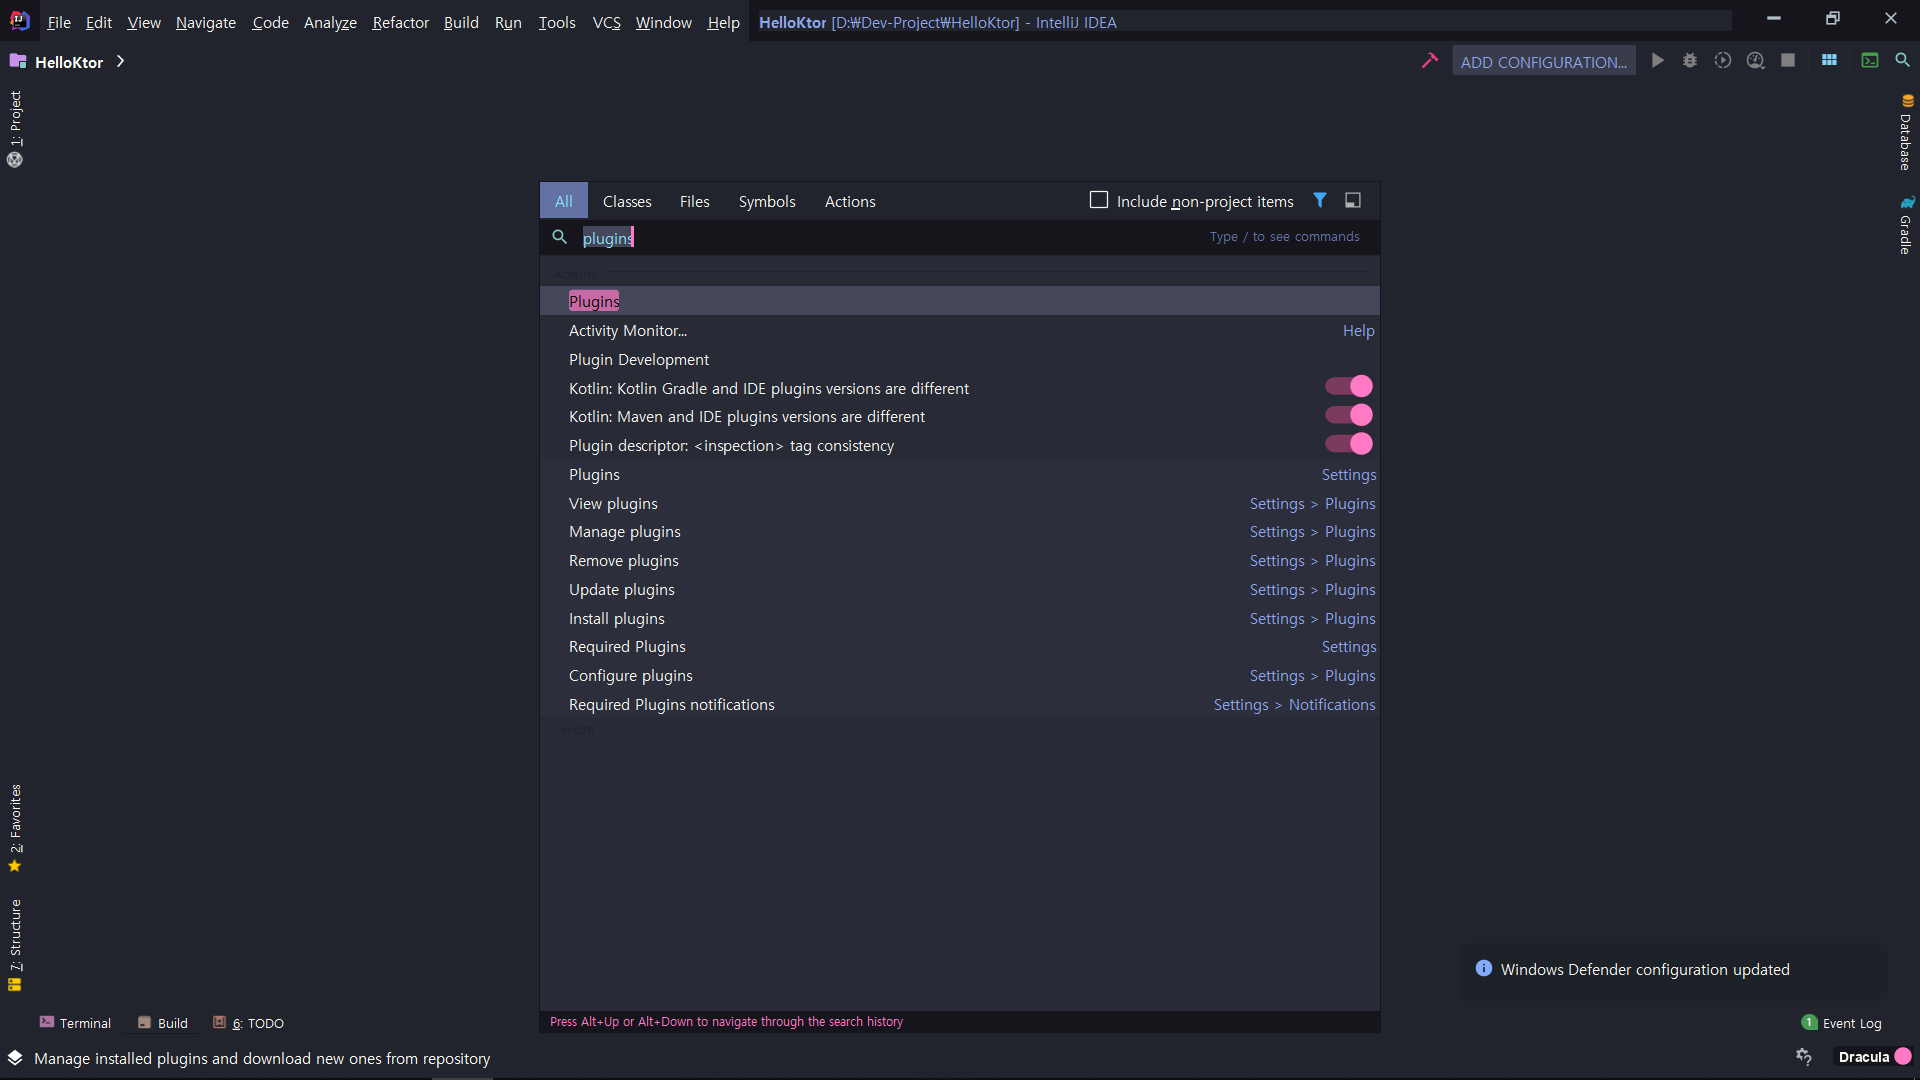Toggle Kotlin Maven and IDE plugins inspection
Screen dimensions: 1920x1080
[1349, 415]
